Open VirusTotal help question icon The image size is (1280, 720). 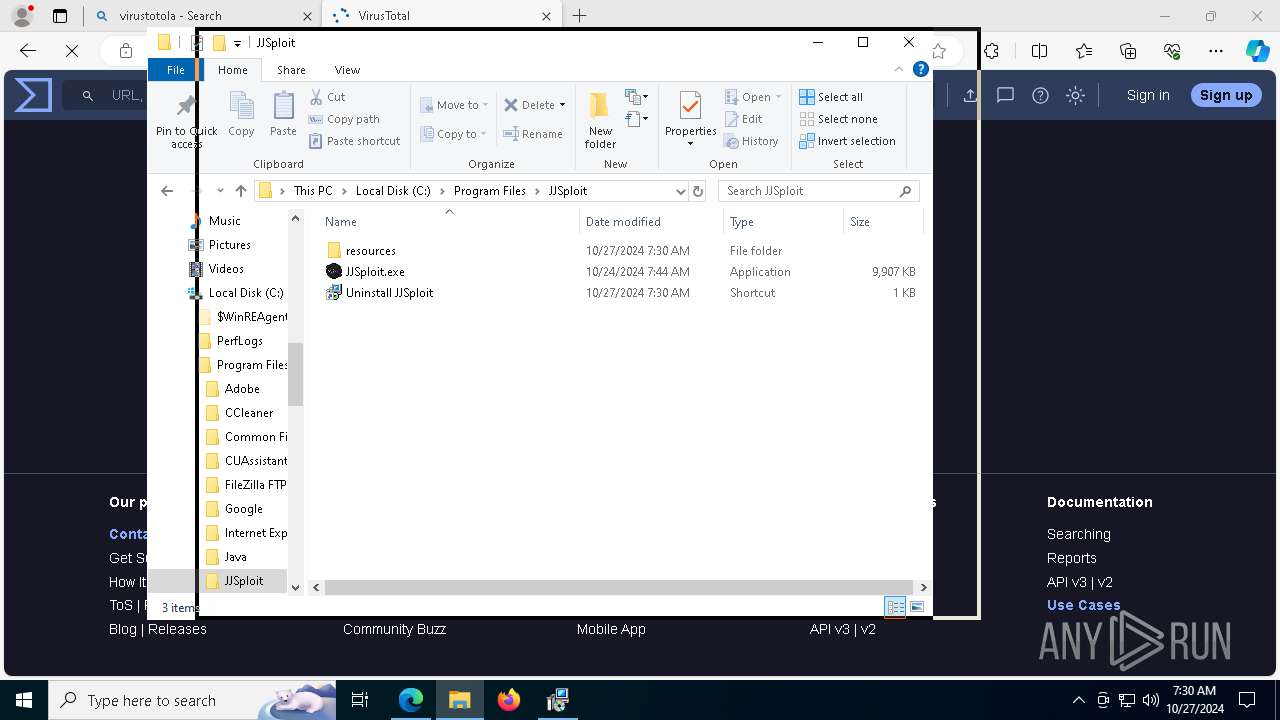click(1040, 96)
